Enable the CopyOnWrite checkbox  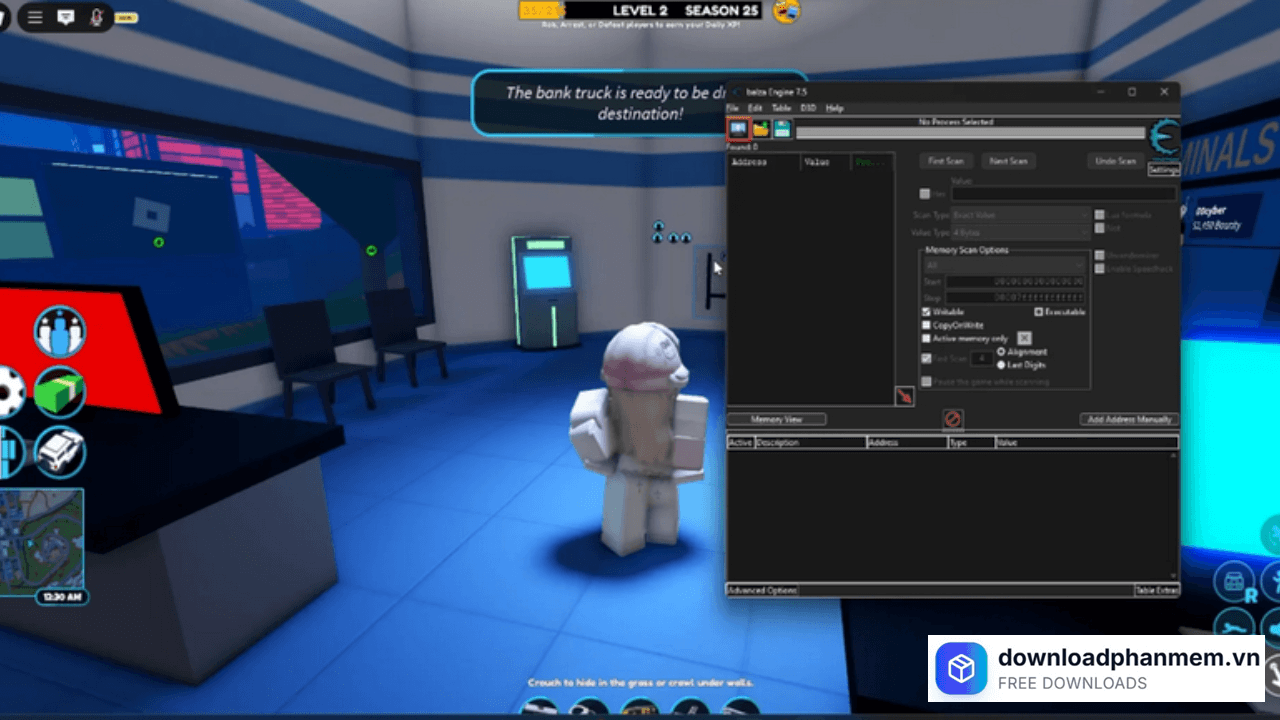point(925,325)
